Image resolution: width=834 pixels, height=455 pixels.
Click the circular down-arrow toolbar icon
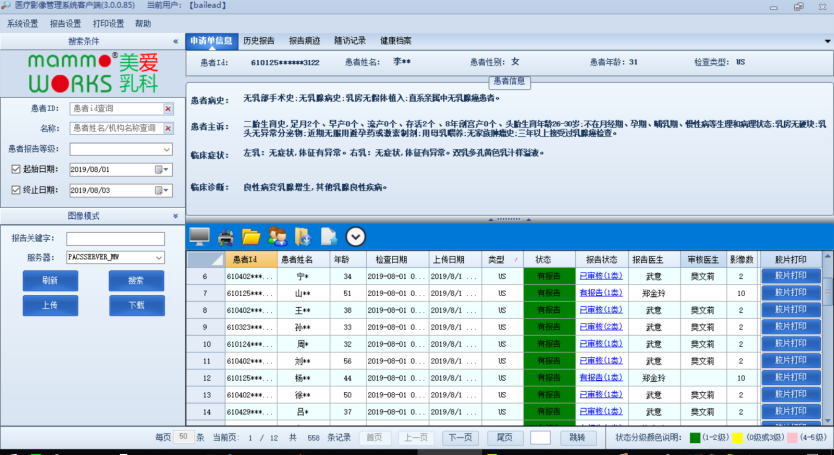coord(355,236)
